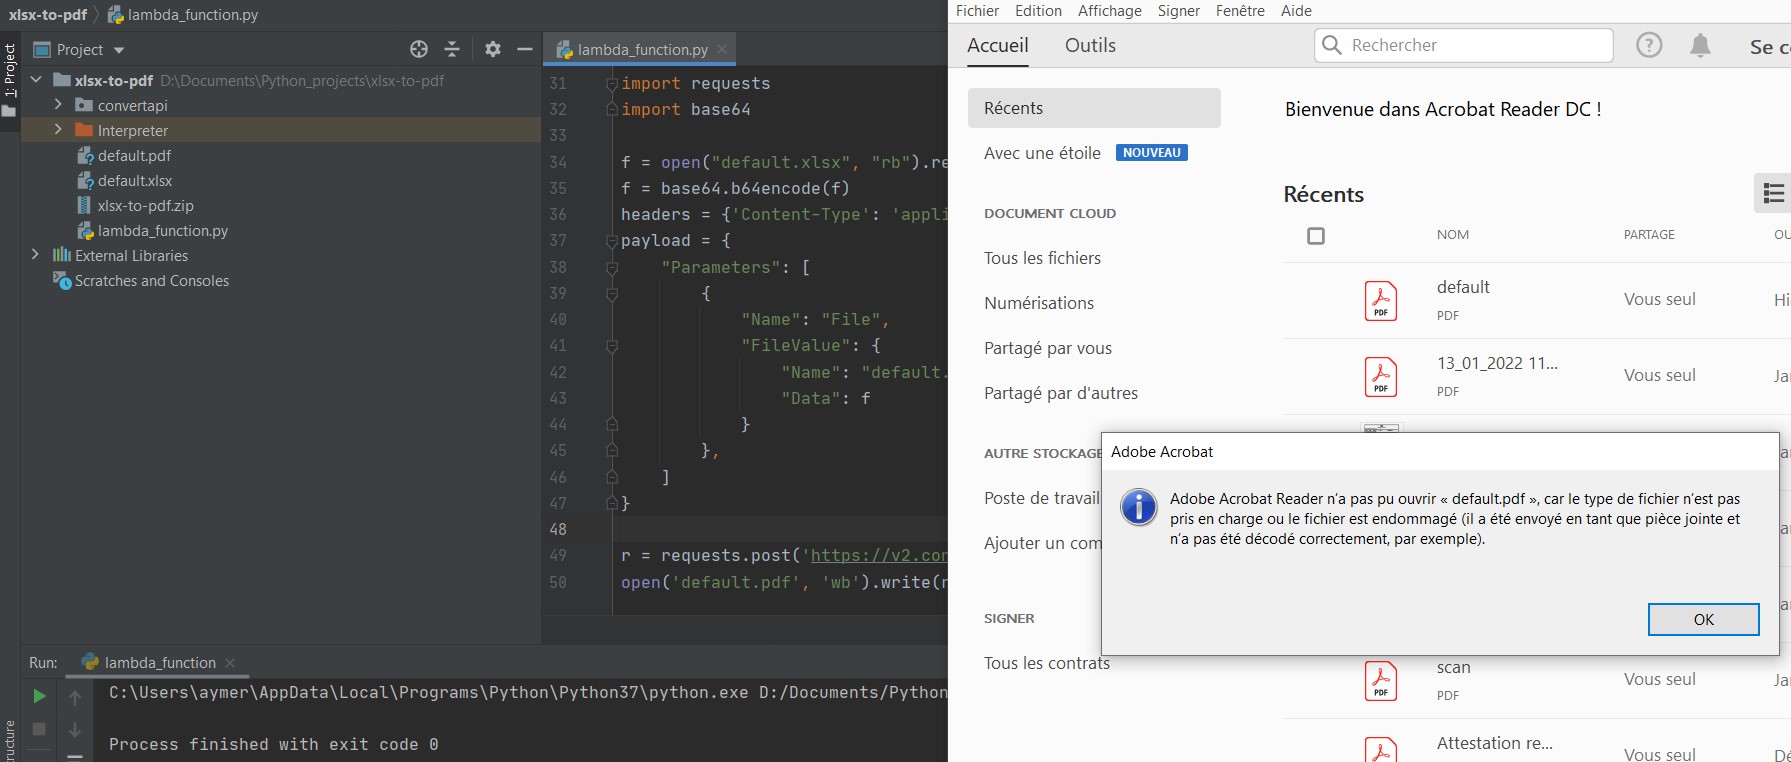This screenshot has width=1791, height=762.
Task: Open Récents in Acrobat sidebar
Action: point(1094,108)
